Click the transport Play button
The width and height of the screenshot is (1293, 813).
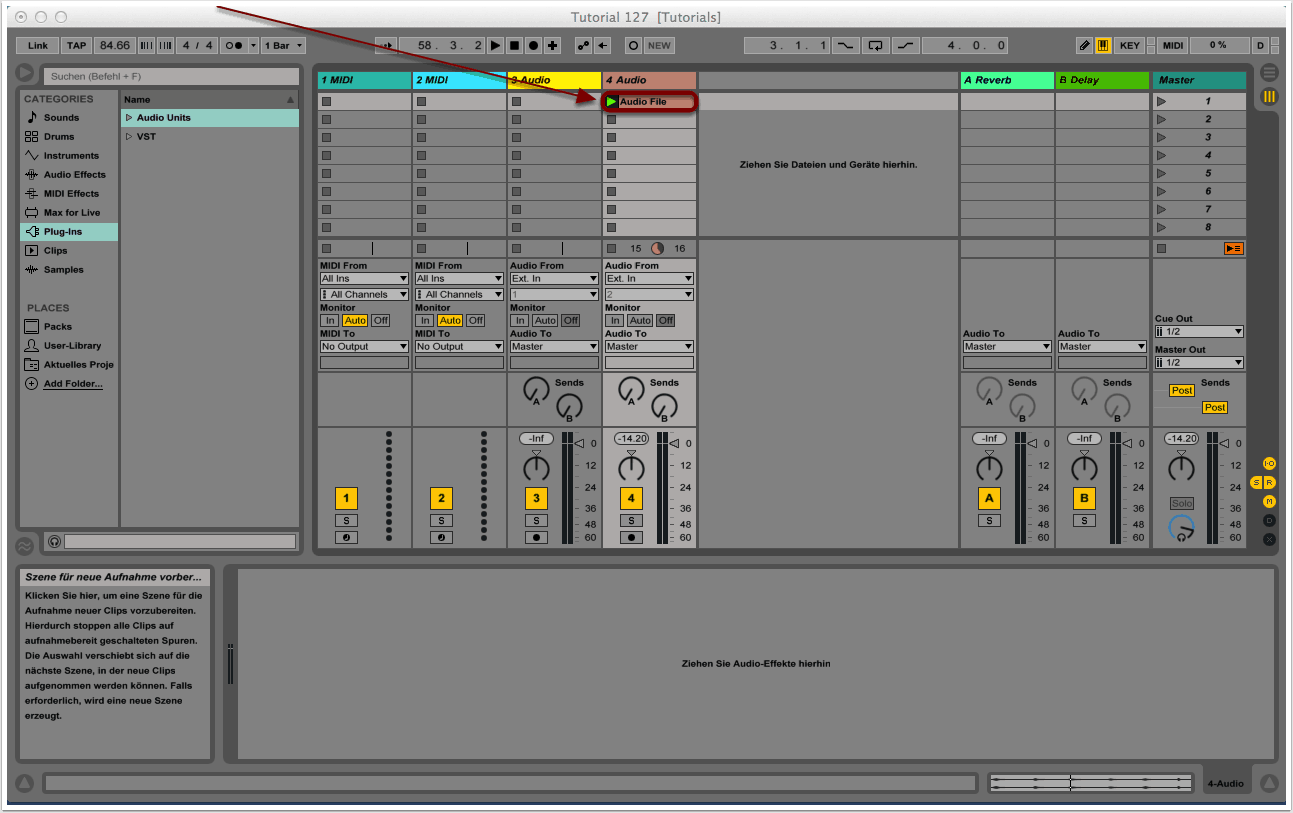[x=495, y=46]
